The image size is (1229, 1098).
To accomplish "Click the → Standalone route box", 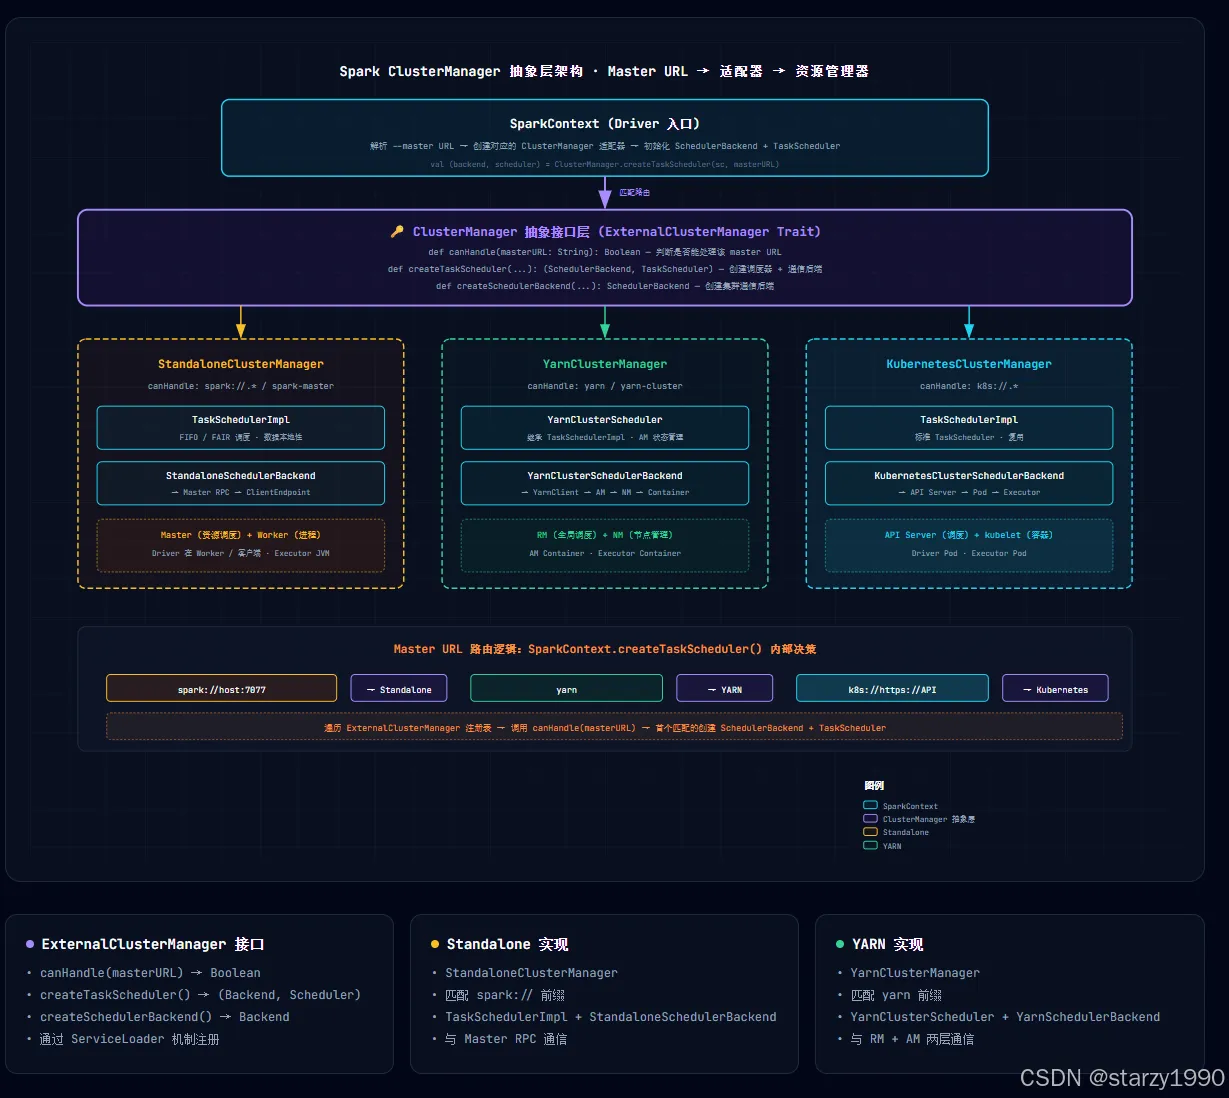I will pyautogui.click(x=399, y=689).
